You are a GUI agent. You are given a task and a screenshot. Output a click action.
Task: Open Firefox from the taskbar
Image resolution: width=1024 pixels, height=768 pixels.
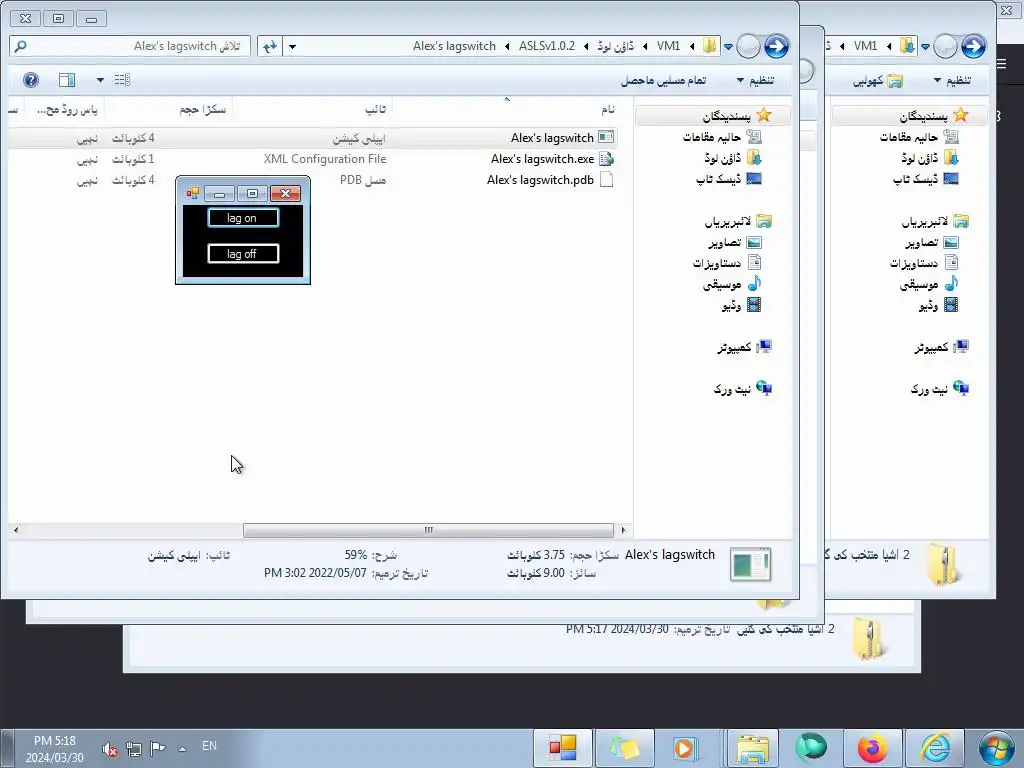(x=872, y=748)
